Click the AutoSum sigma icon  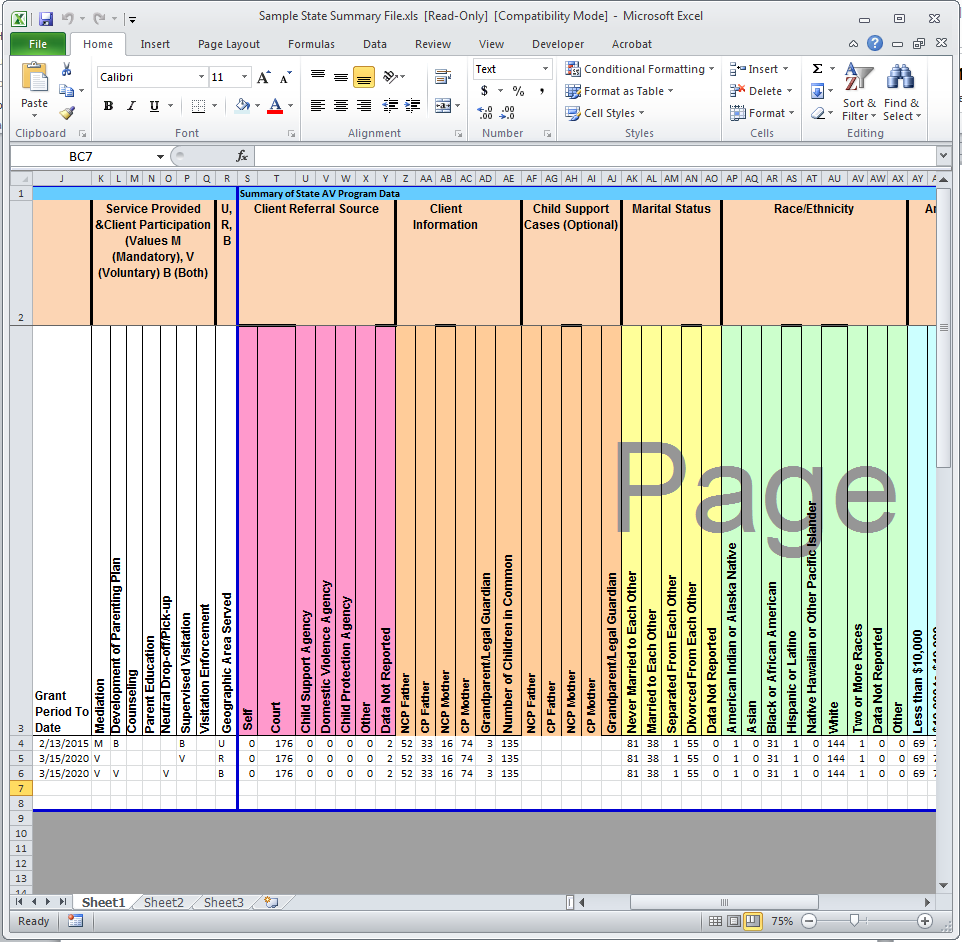click(817, 69)
